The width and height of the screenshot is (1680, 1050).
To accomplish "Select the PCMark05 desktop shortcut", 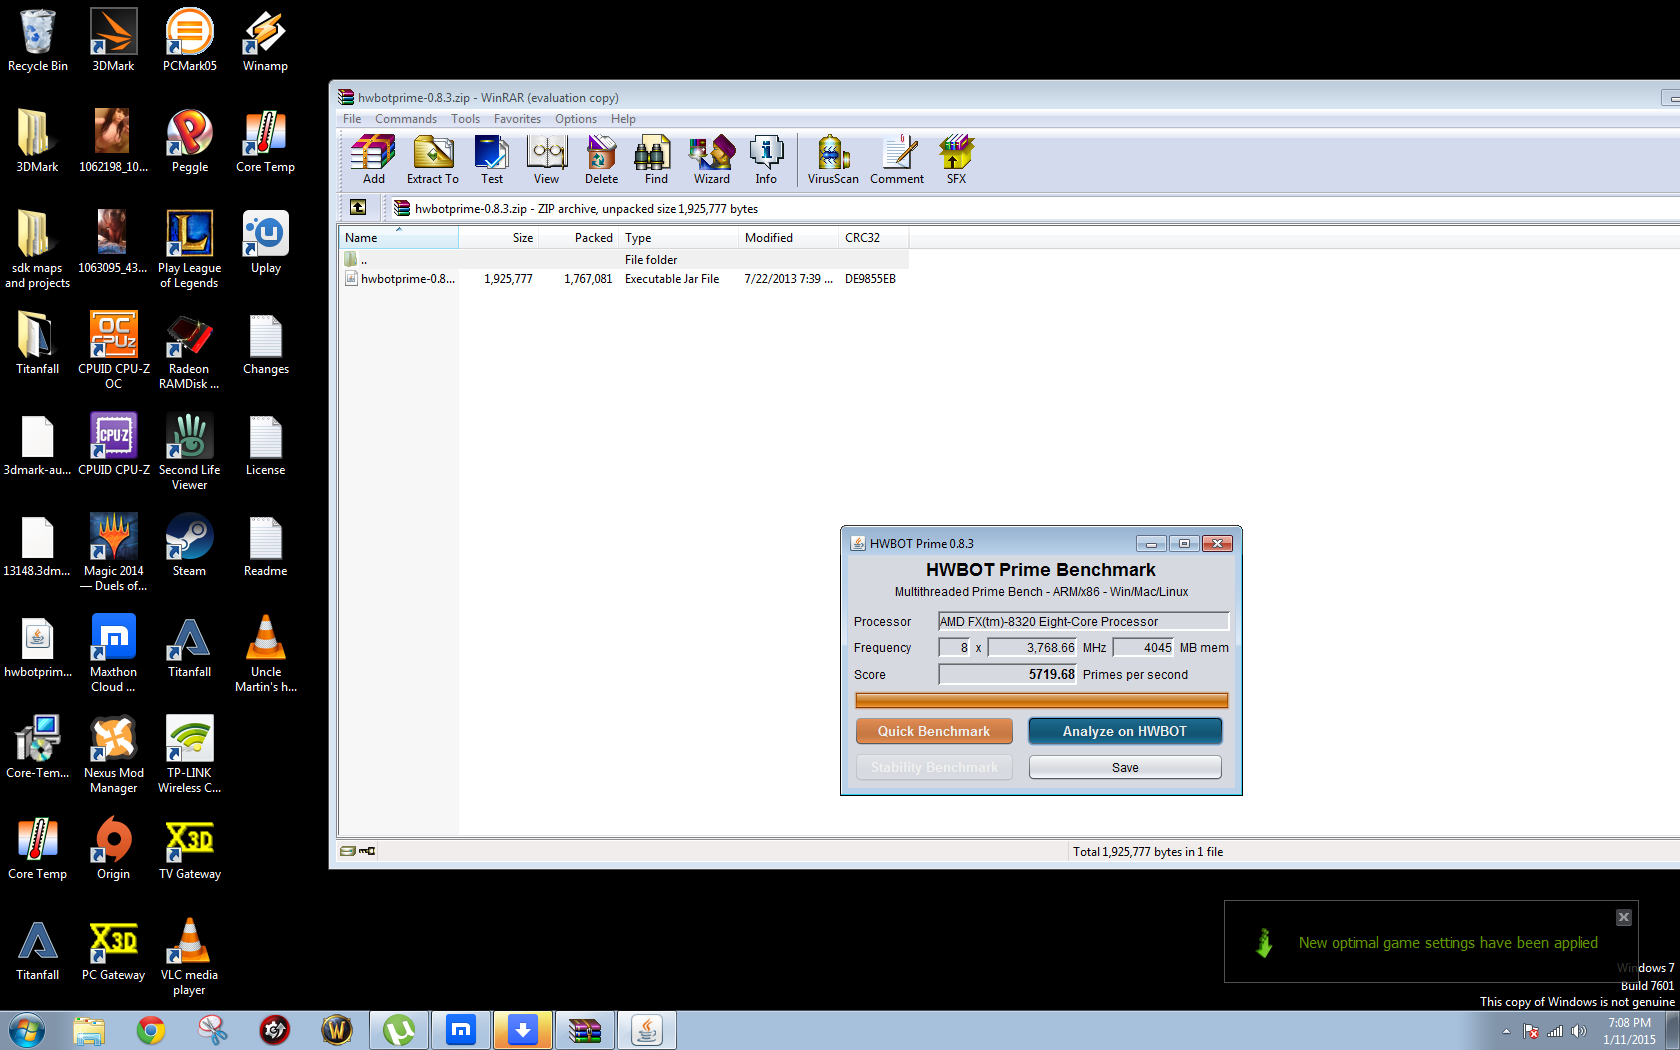I will point(190,40).
